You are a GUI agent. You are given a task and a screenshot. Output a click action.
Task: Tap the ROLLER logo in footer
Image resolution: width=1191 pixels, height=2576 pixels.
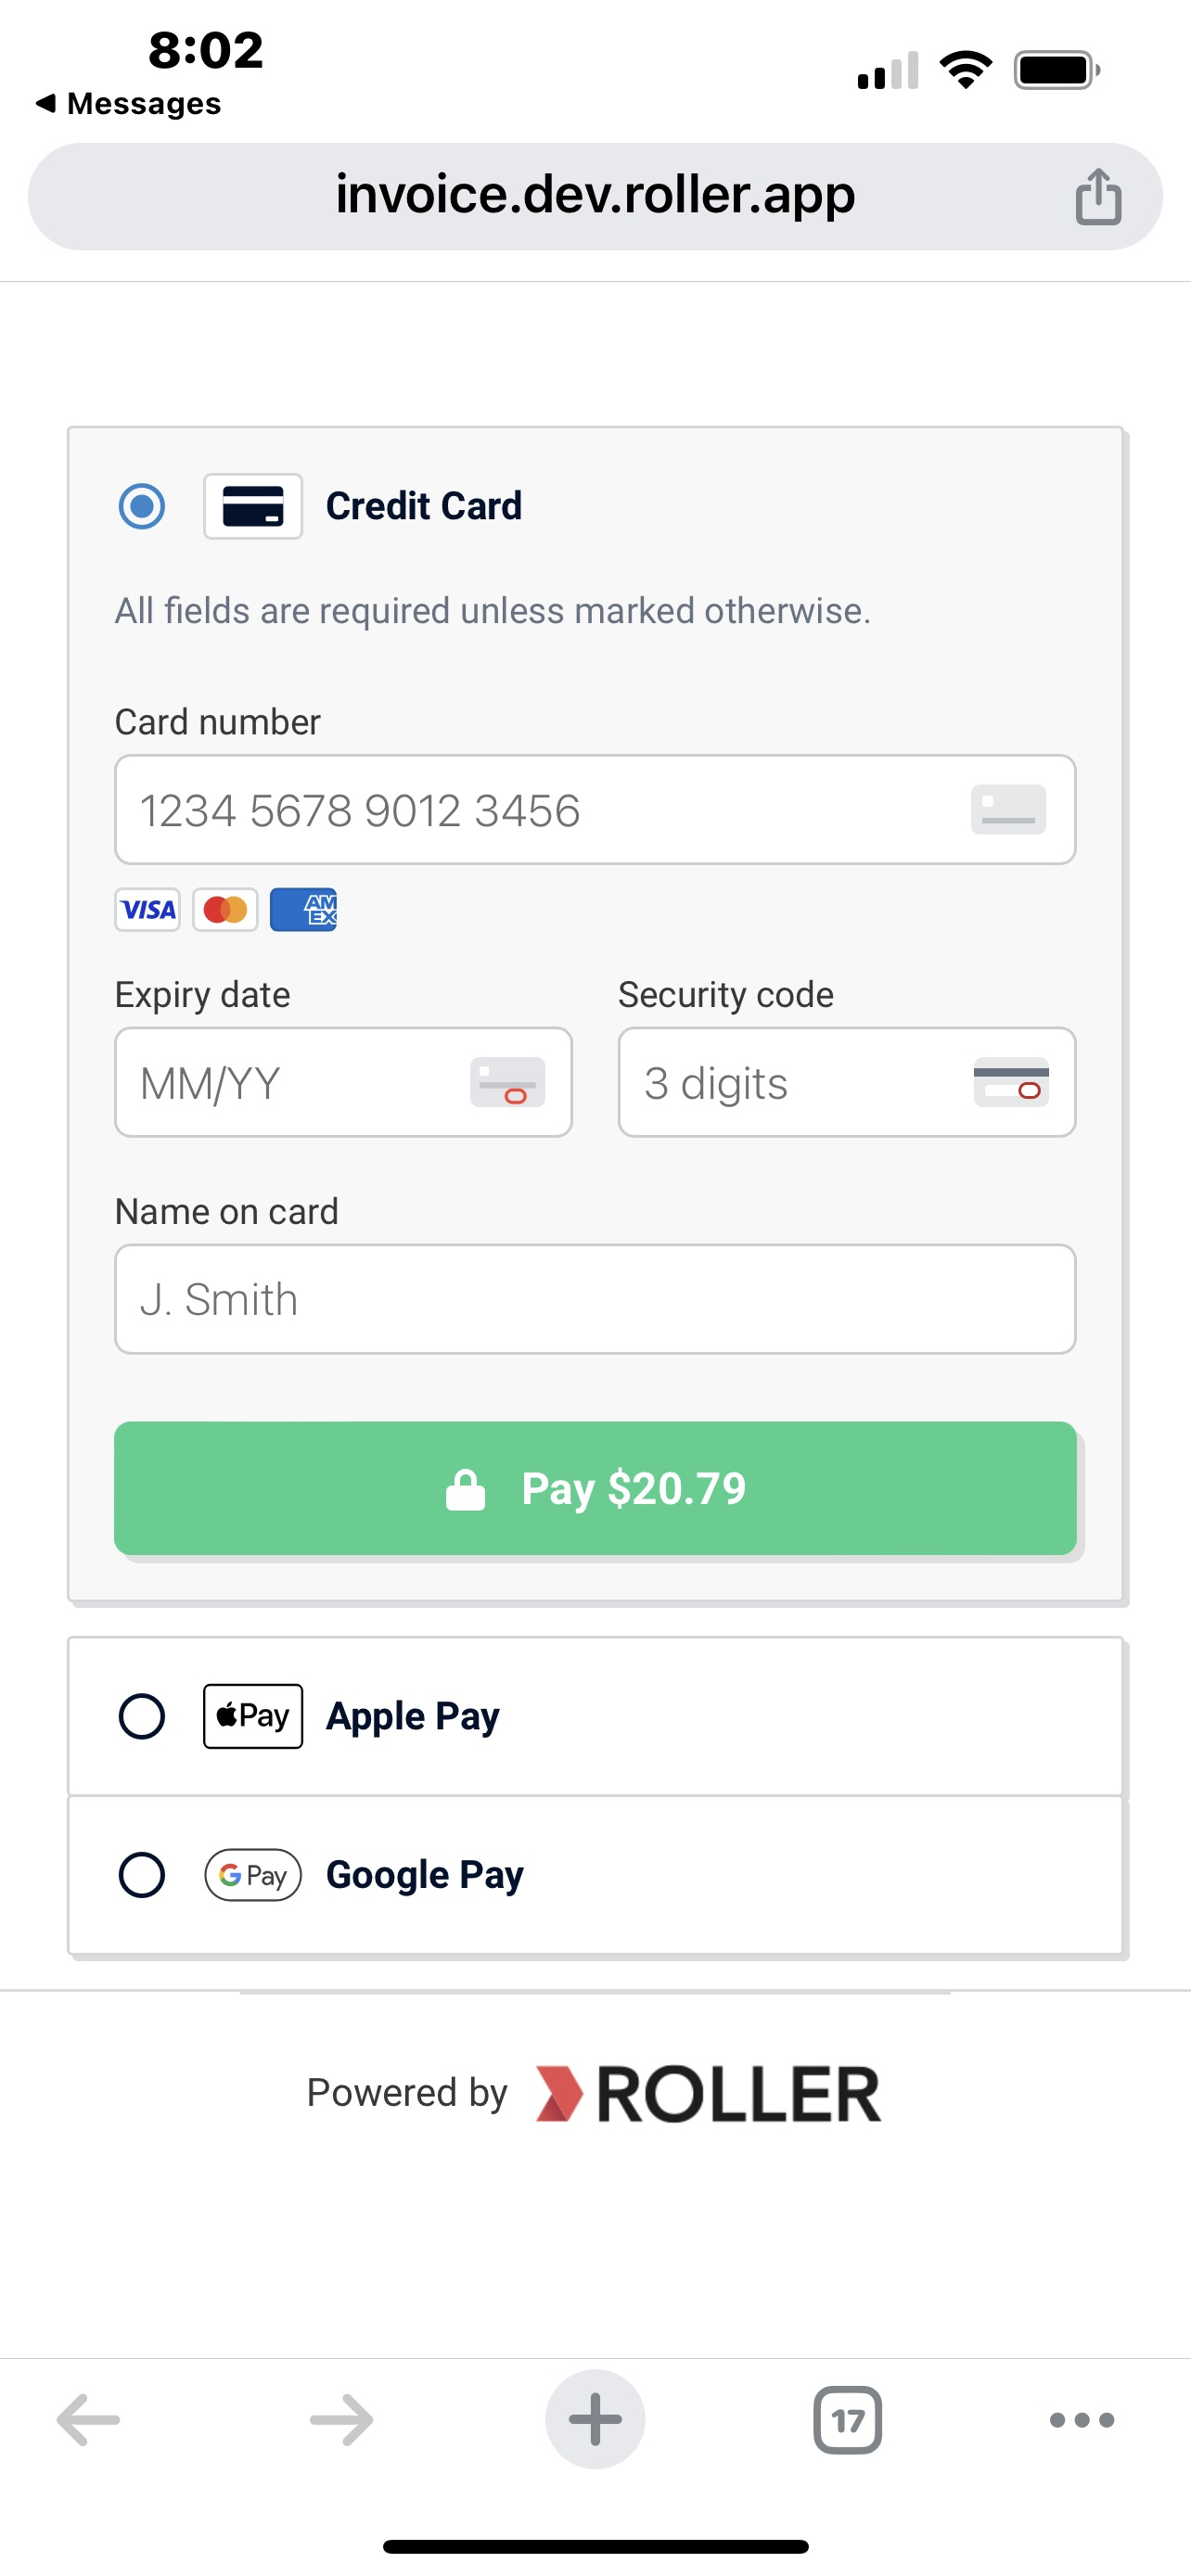pos(708,2094)
